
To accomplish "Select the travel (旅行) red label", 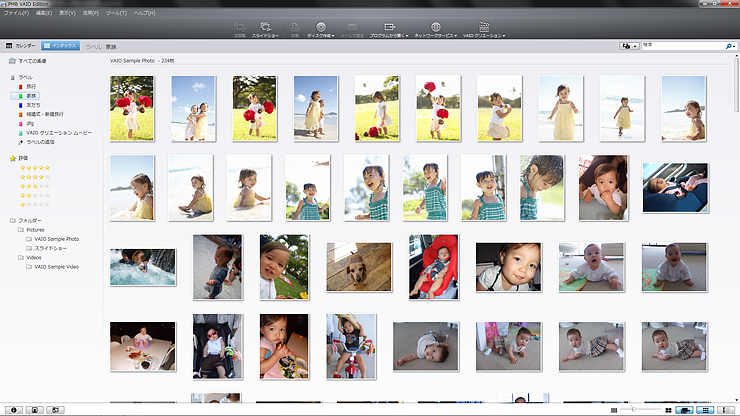I will [32, 87].
